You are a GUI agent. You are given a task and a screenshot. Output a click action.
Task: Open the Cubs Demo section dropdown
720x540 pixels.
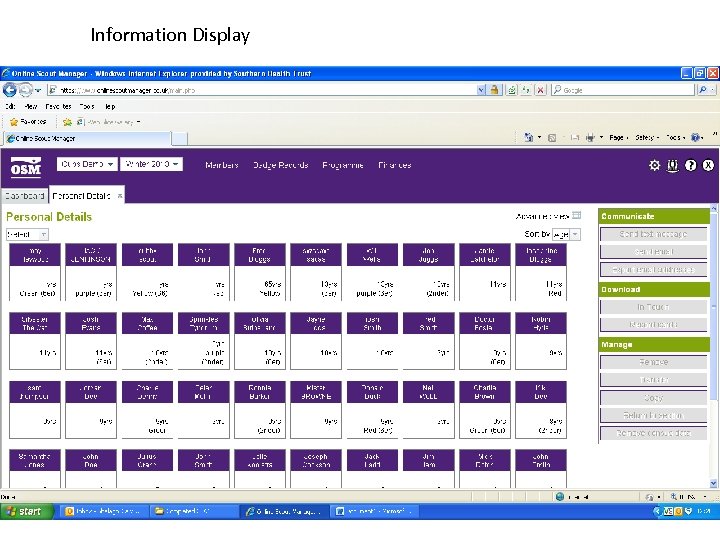[x=87, y=164]
